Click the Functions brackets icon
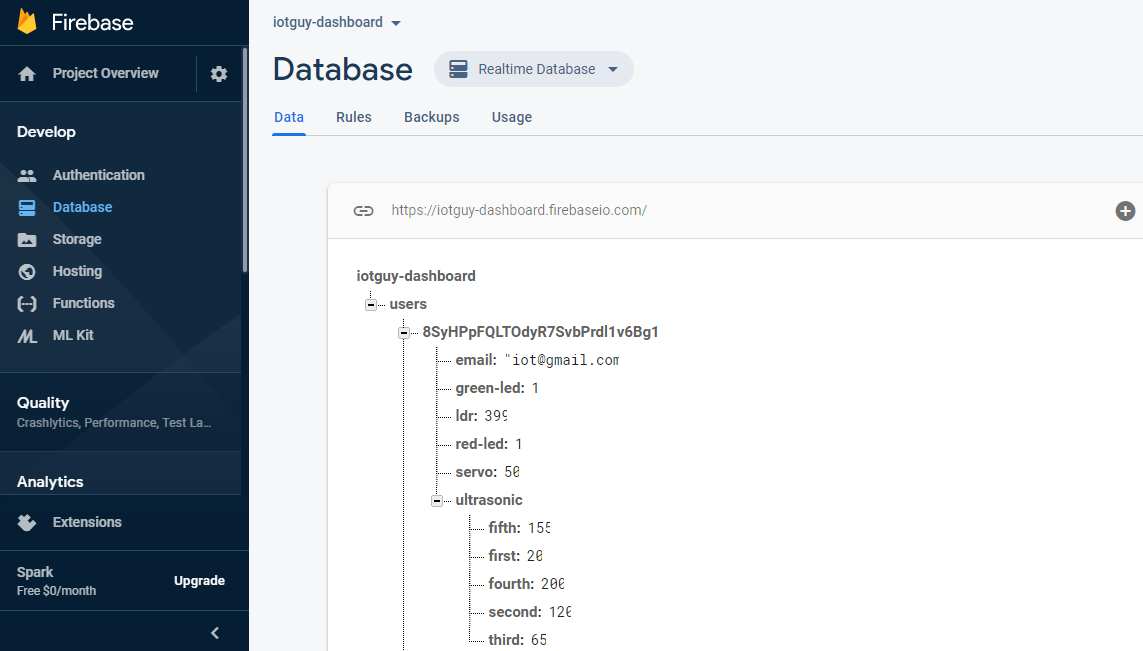Screen dimensions: 1143x651 pos(27,304)
